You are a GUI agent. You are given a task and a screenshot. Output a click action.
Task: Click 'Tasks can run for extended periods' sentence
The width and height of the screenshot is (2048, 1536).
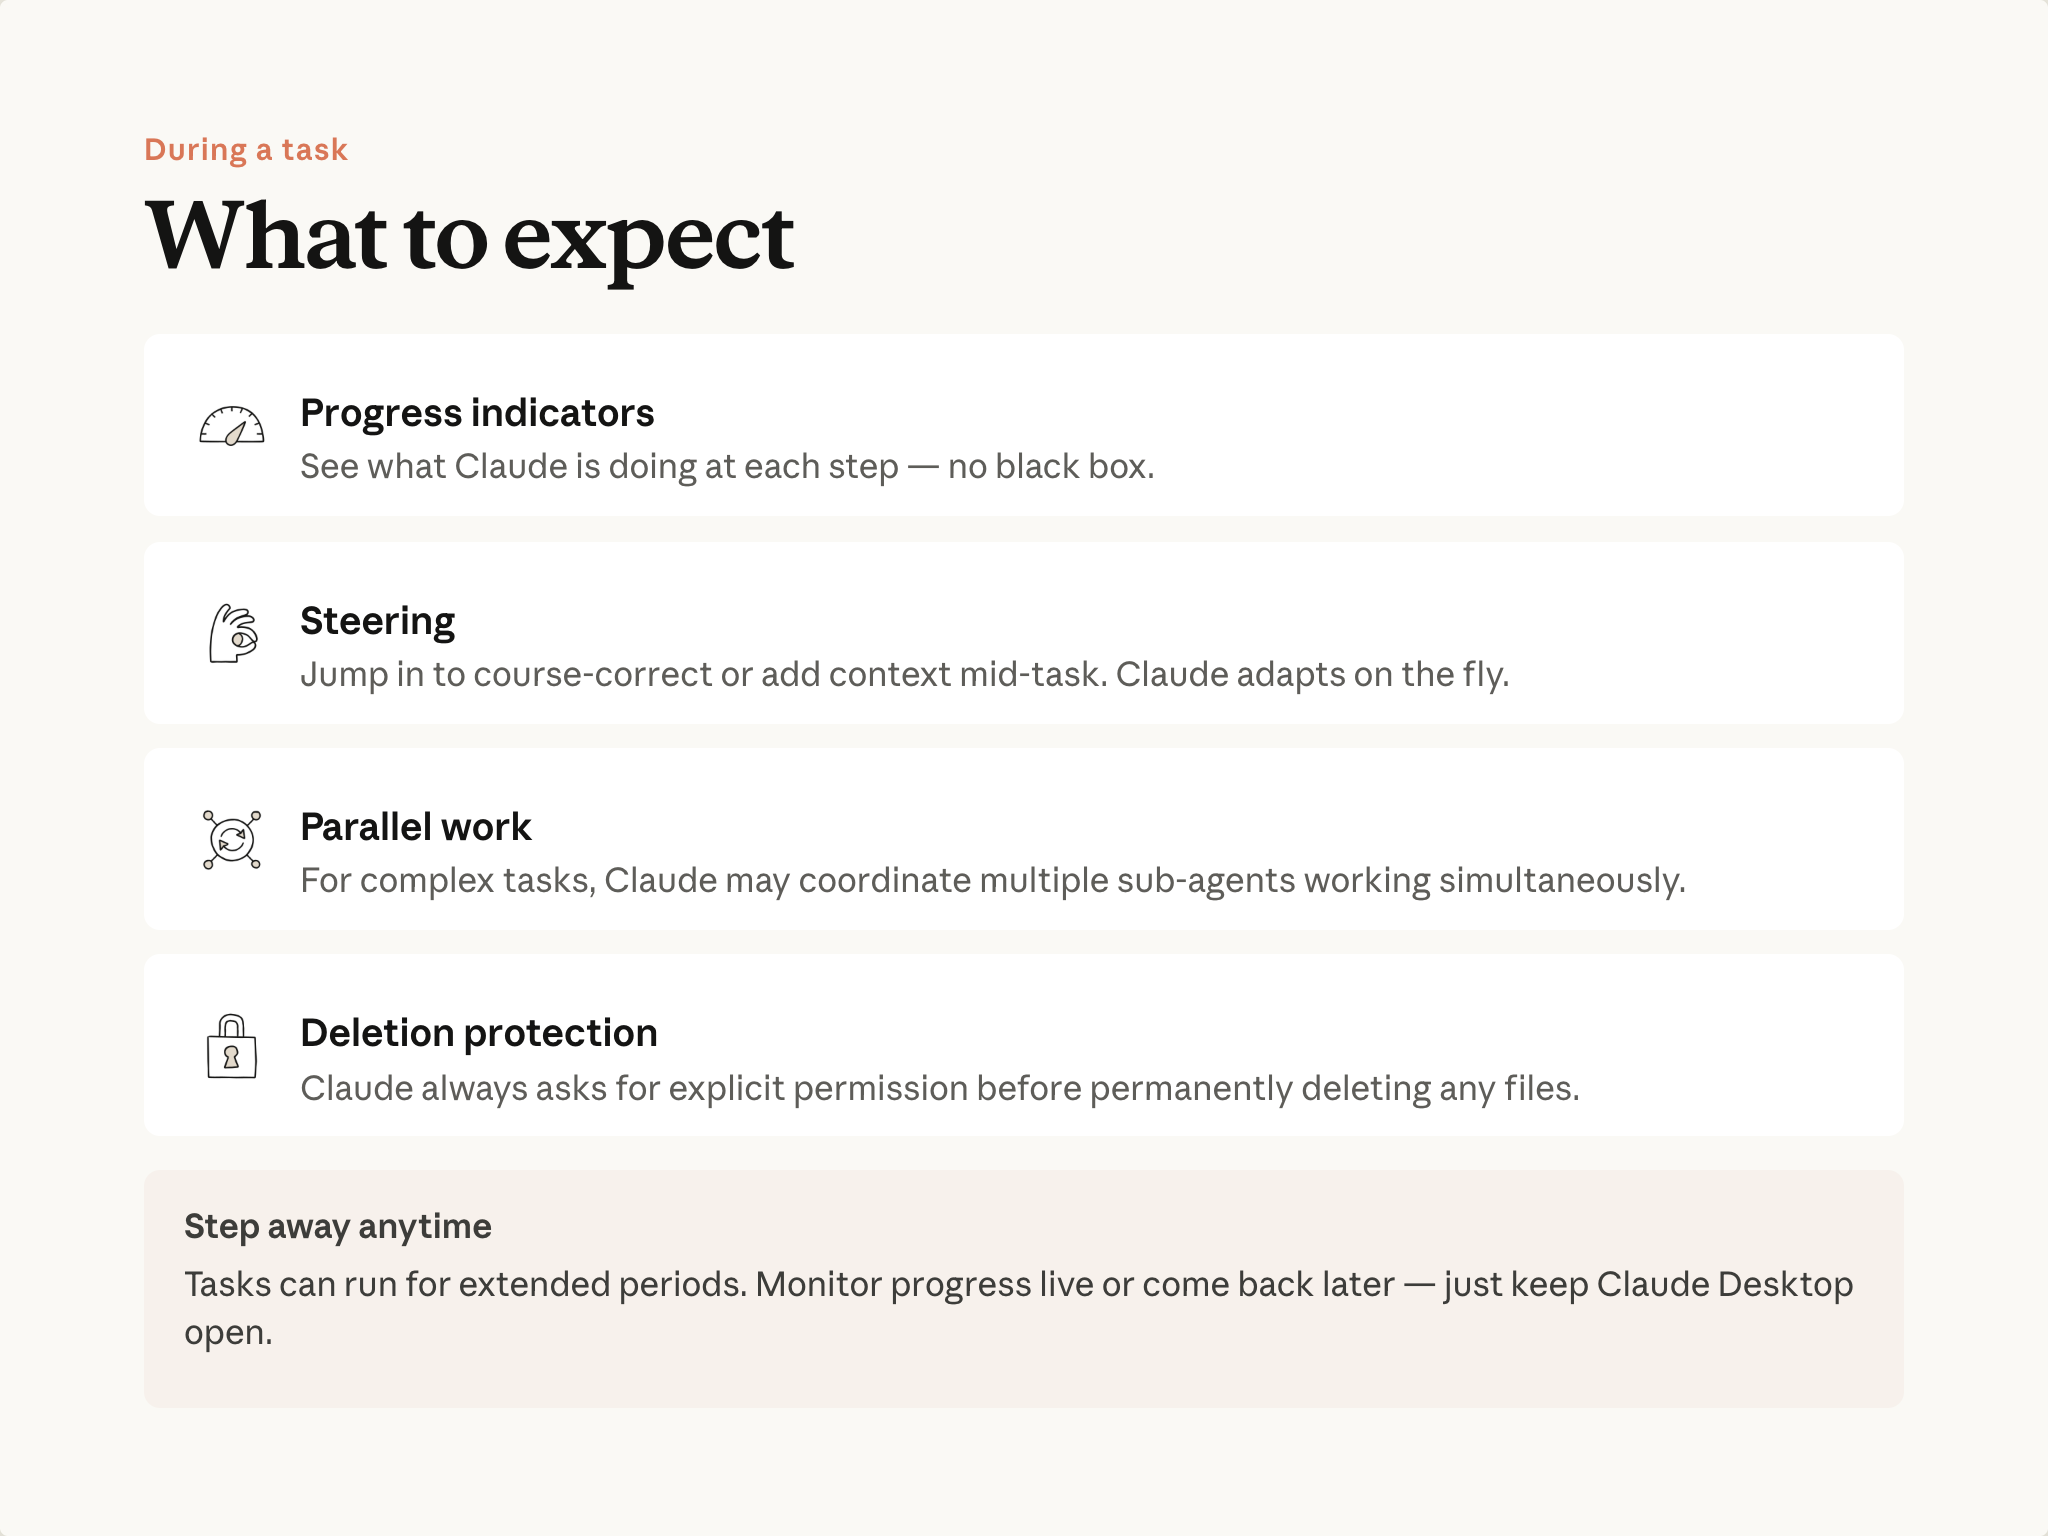[465, 1285]
